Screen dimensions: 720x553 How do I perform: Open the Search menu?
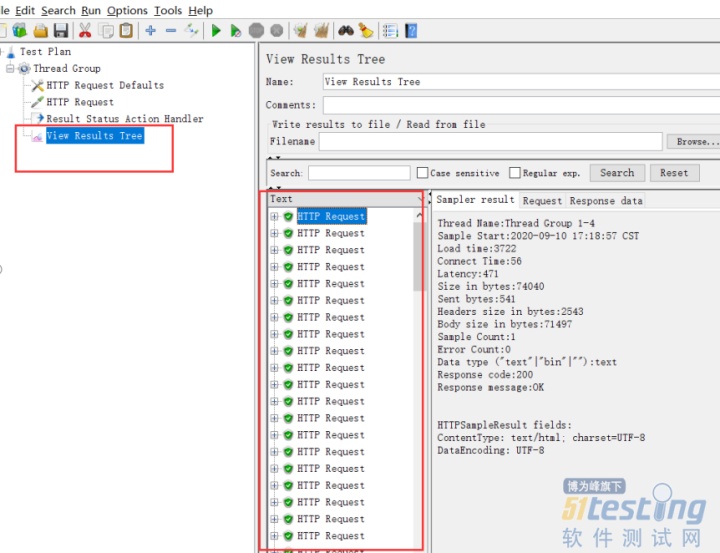point(58,10)
